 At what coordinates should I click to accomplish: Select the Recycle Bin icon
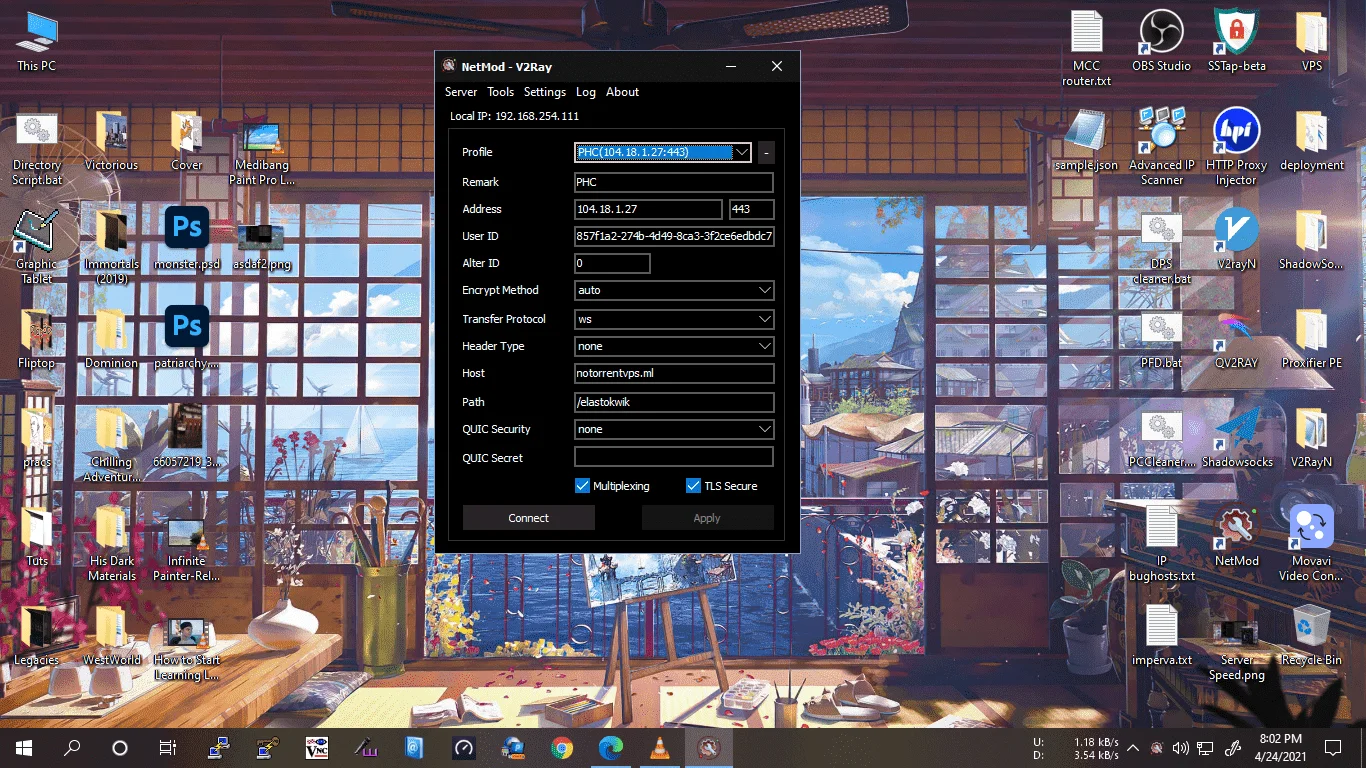click(1312, 636)
